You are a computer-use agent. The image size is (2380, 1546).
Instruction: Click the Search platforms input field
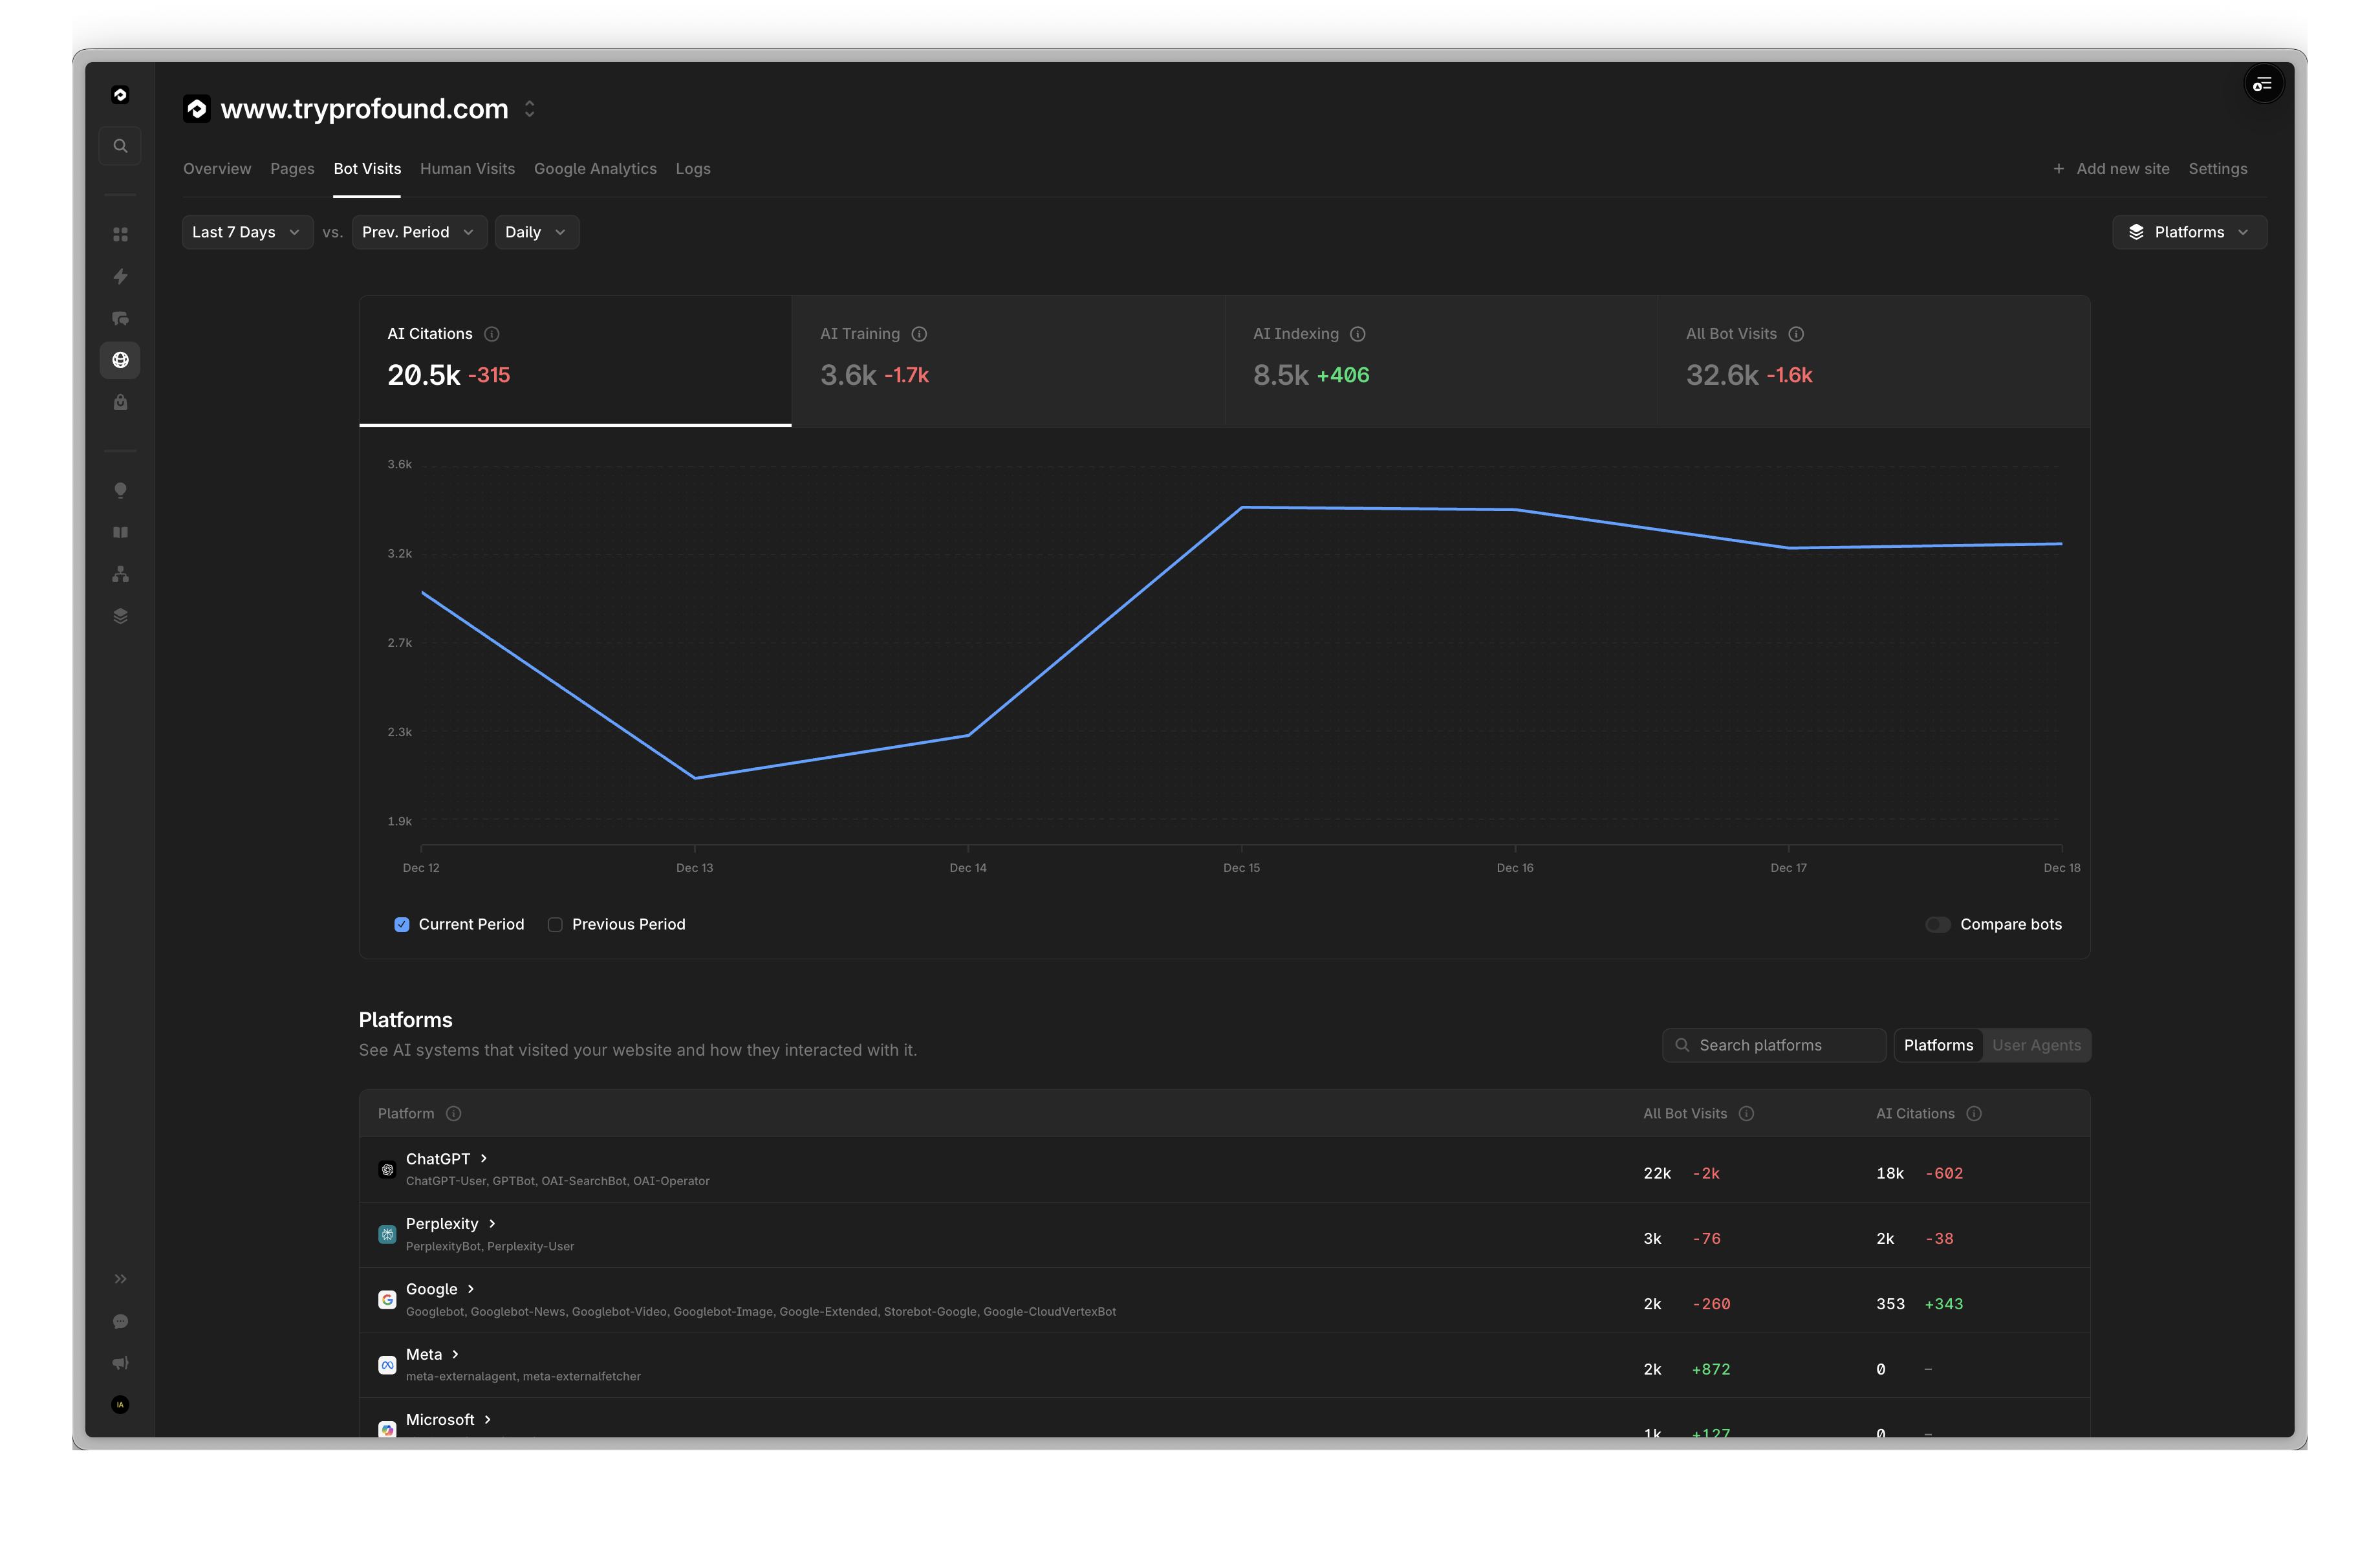[1775, 1044]
